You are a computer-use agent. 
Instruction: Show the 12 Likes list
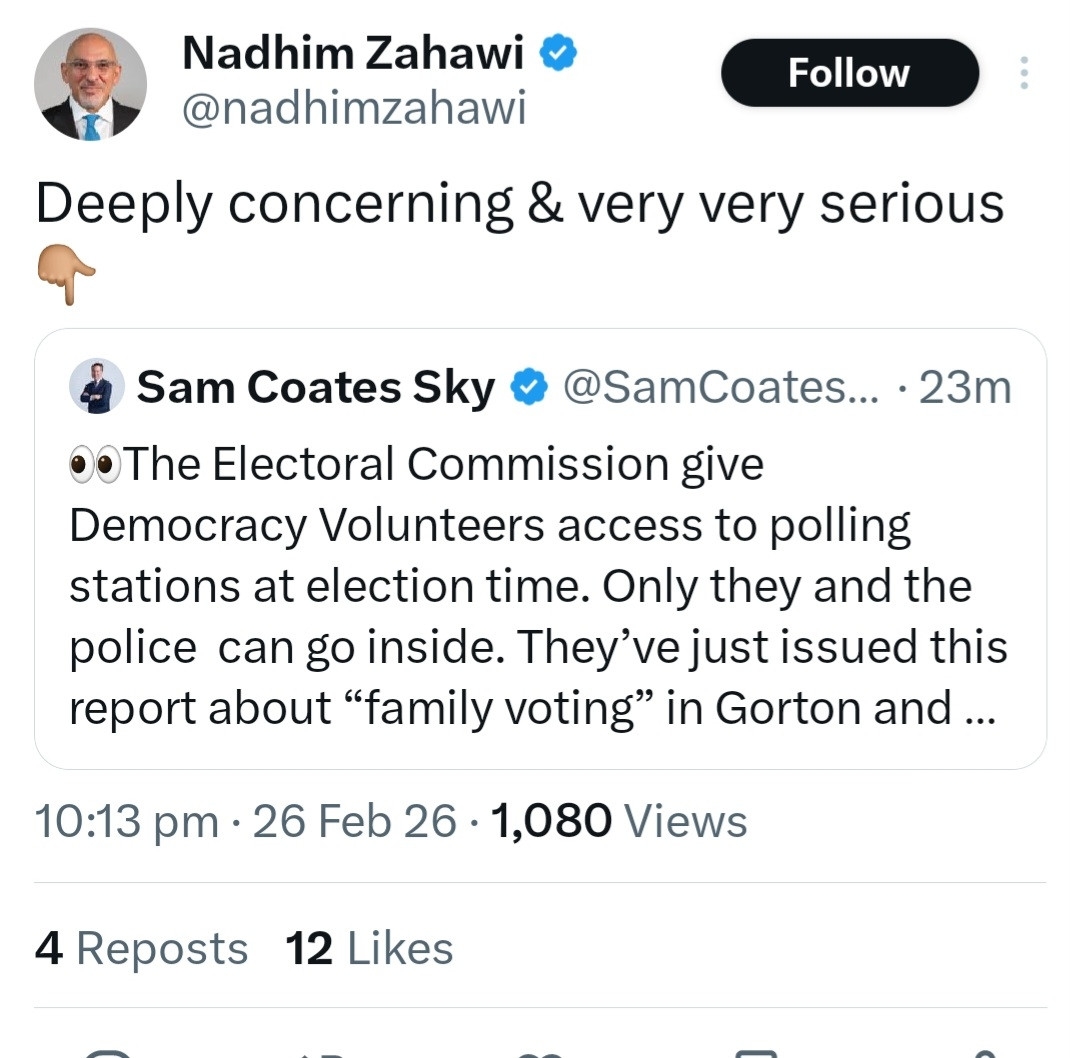click(x=369, y=948)
